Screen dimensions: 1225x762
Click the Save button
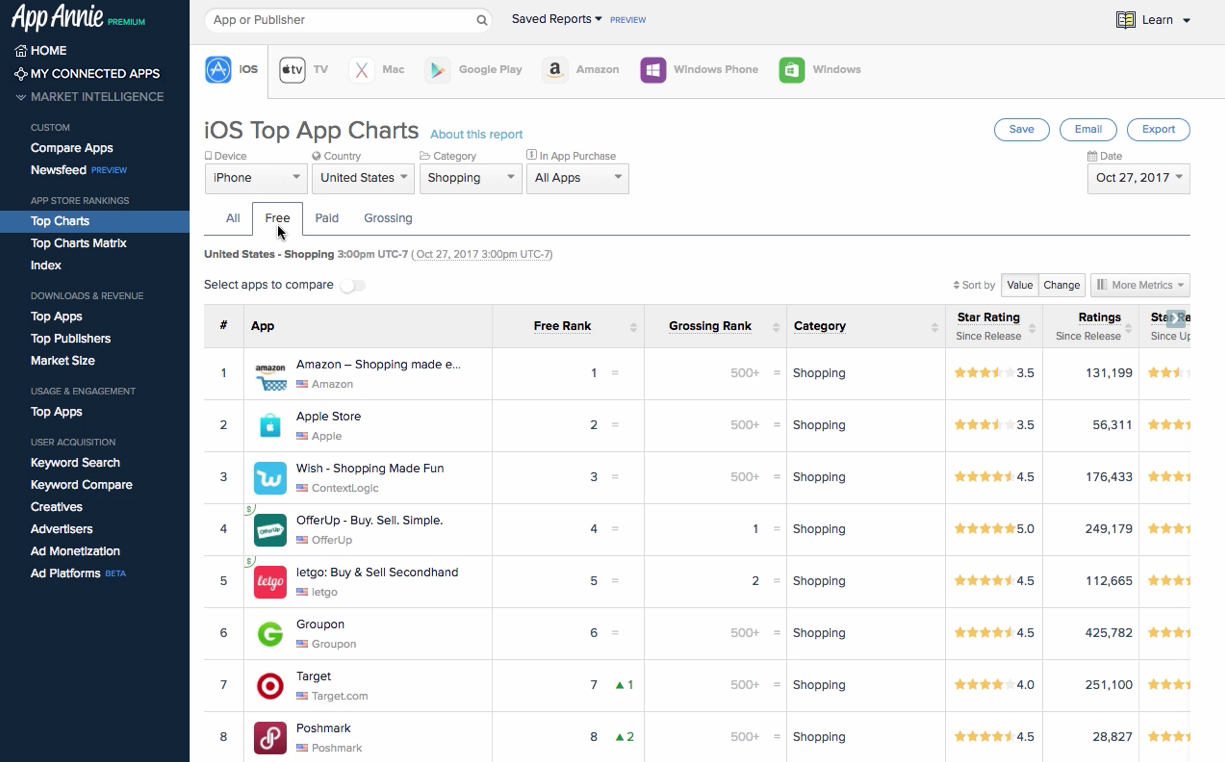point(1021,130)
